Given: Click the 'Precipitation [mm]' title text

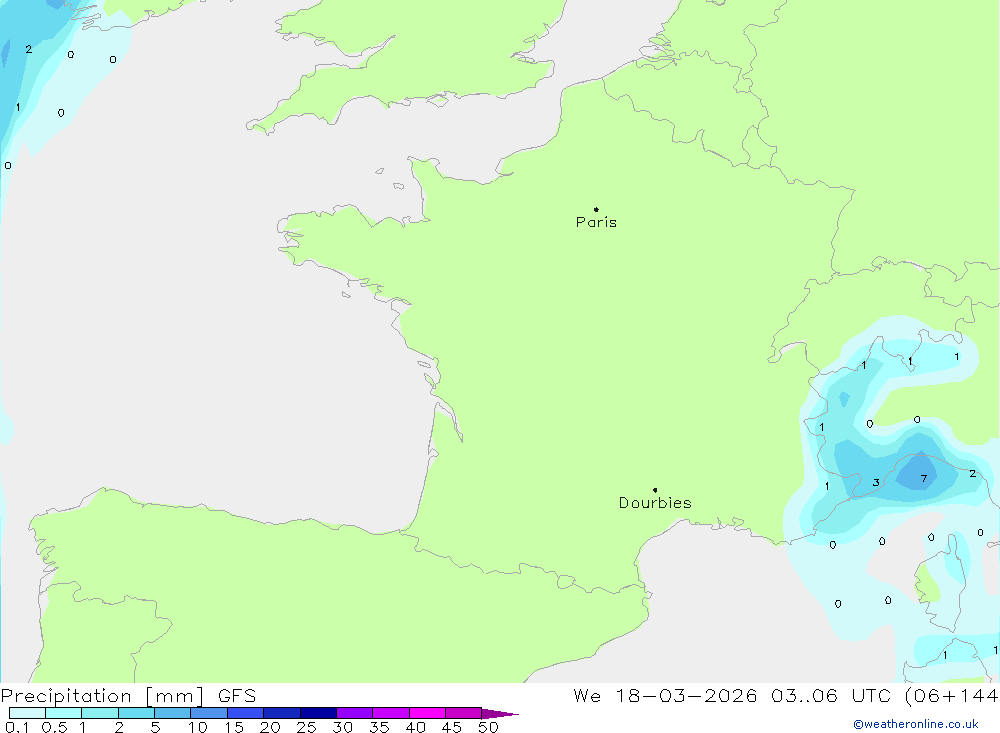Looking at the screenshot, I should (102, 695).
